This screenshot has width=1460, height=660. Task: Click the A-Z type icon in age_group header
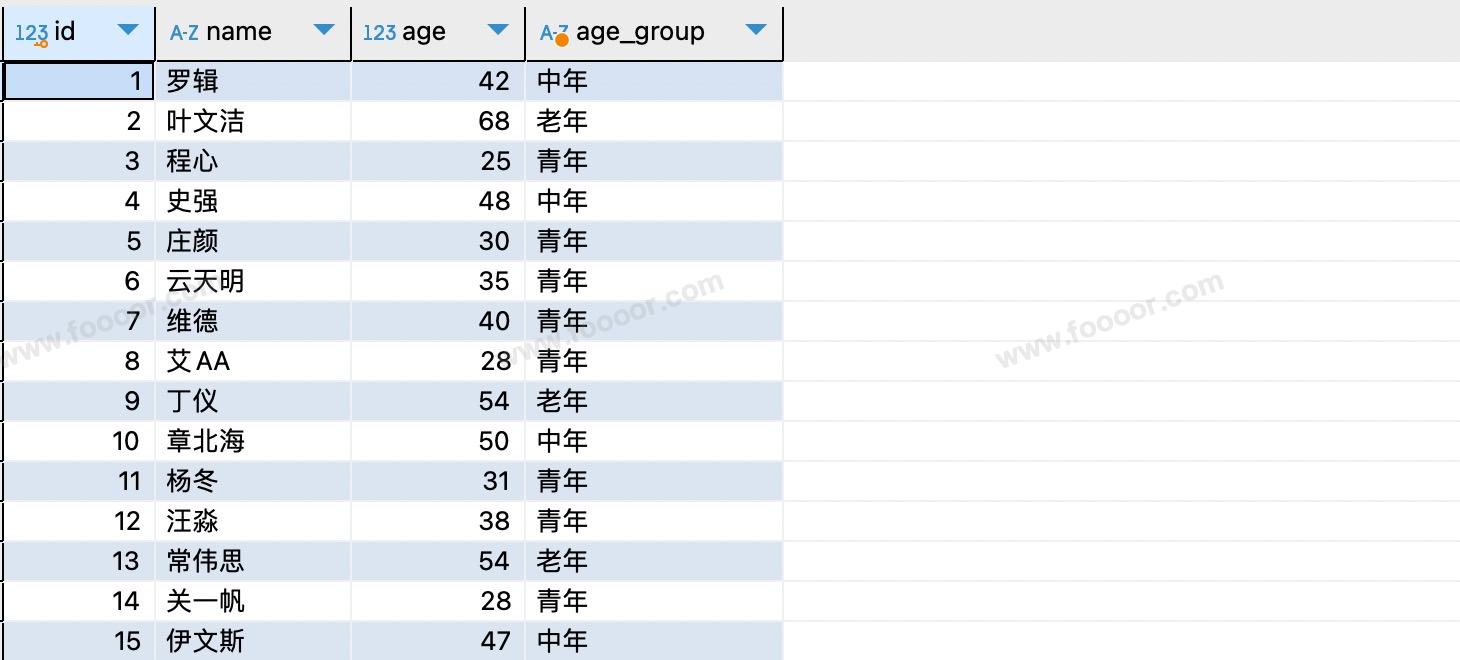(x=555, y=33)
